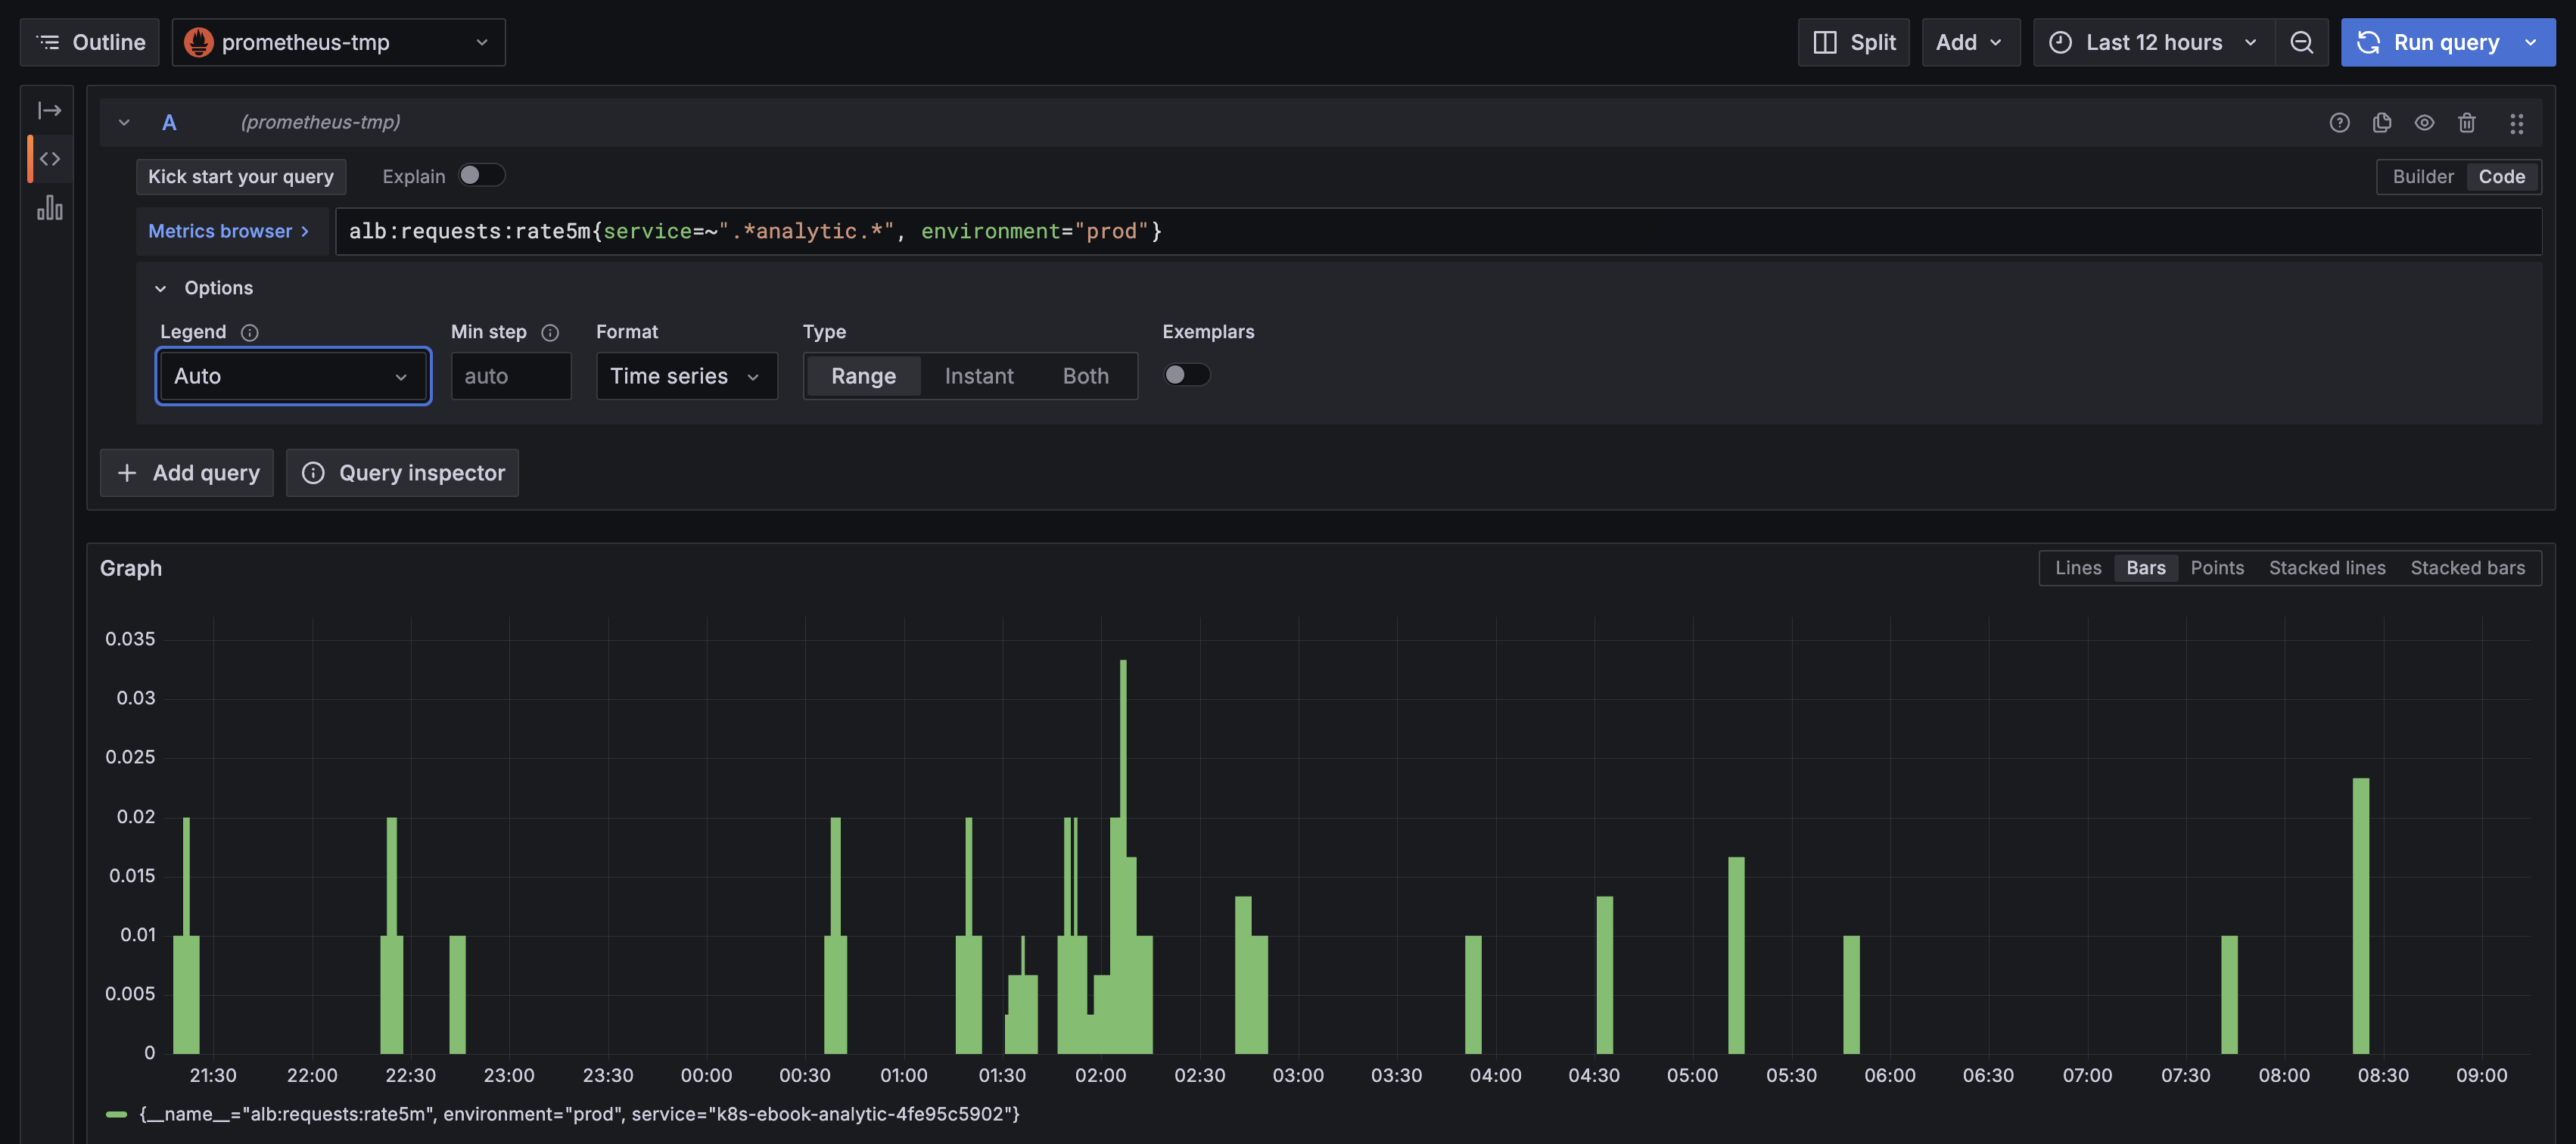Click the plus icon on Add query
The image size is (2576, 1144).
pos(127,473)
